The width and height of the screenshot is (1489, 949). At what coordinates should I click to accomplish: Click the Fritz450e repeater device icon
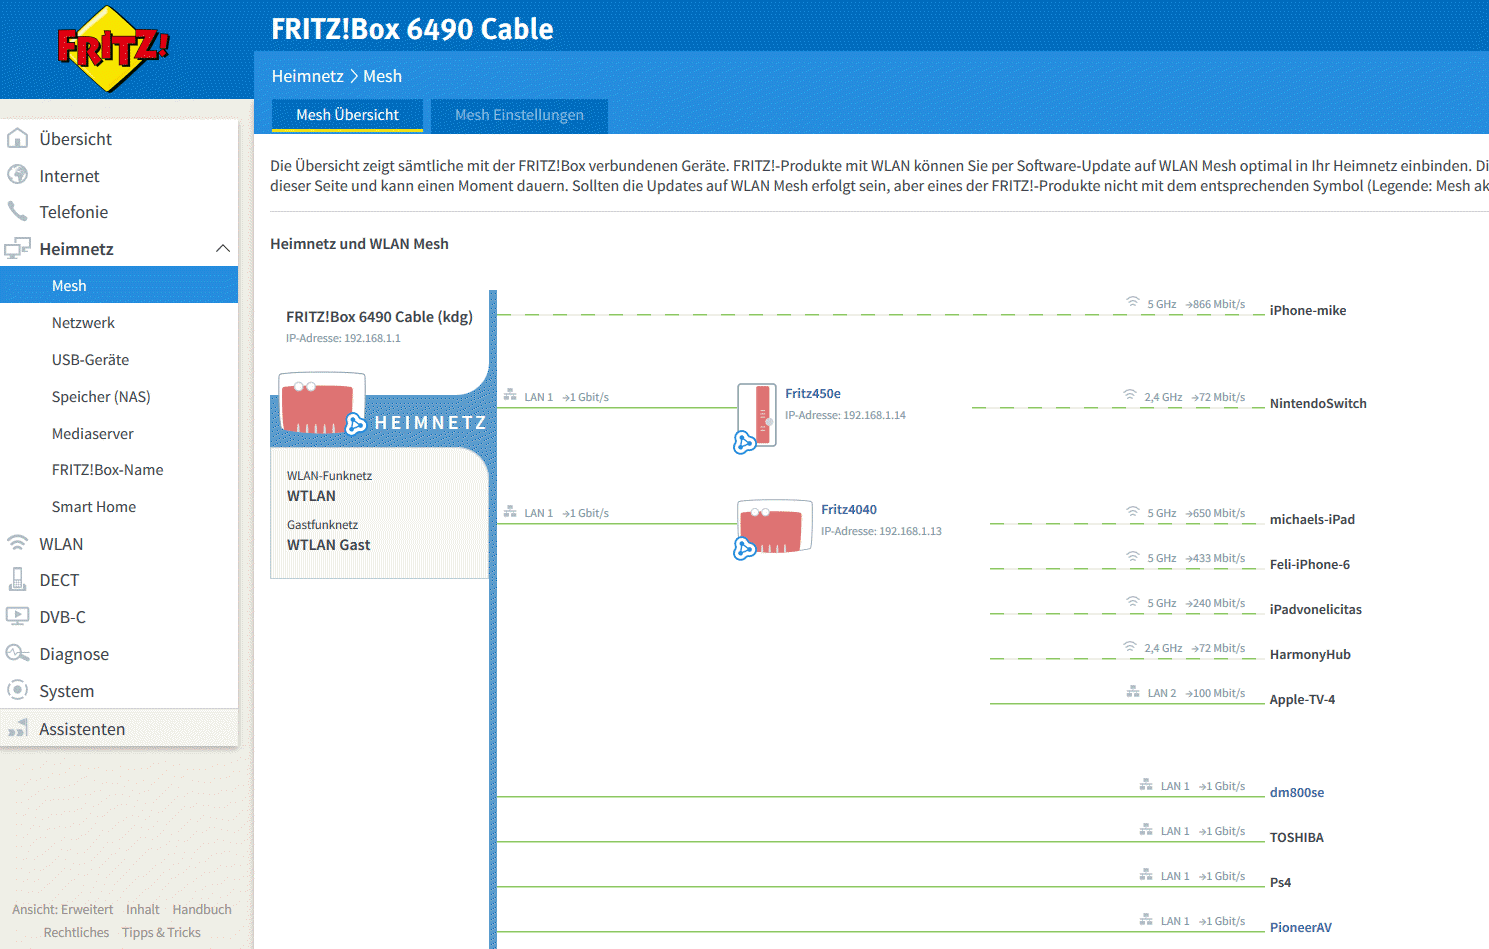pos(758,414)
